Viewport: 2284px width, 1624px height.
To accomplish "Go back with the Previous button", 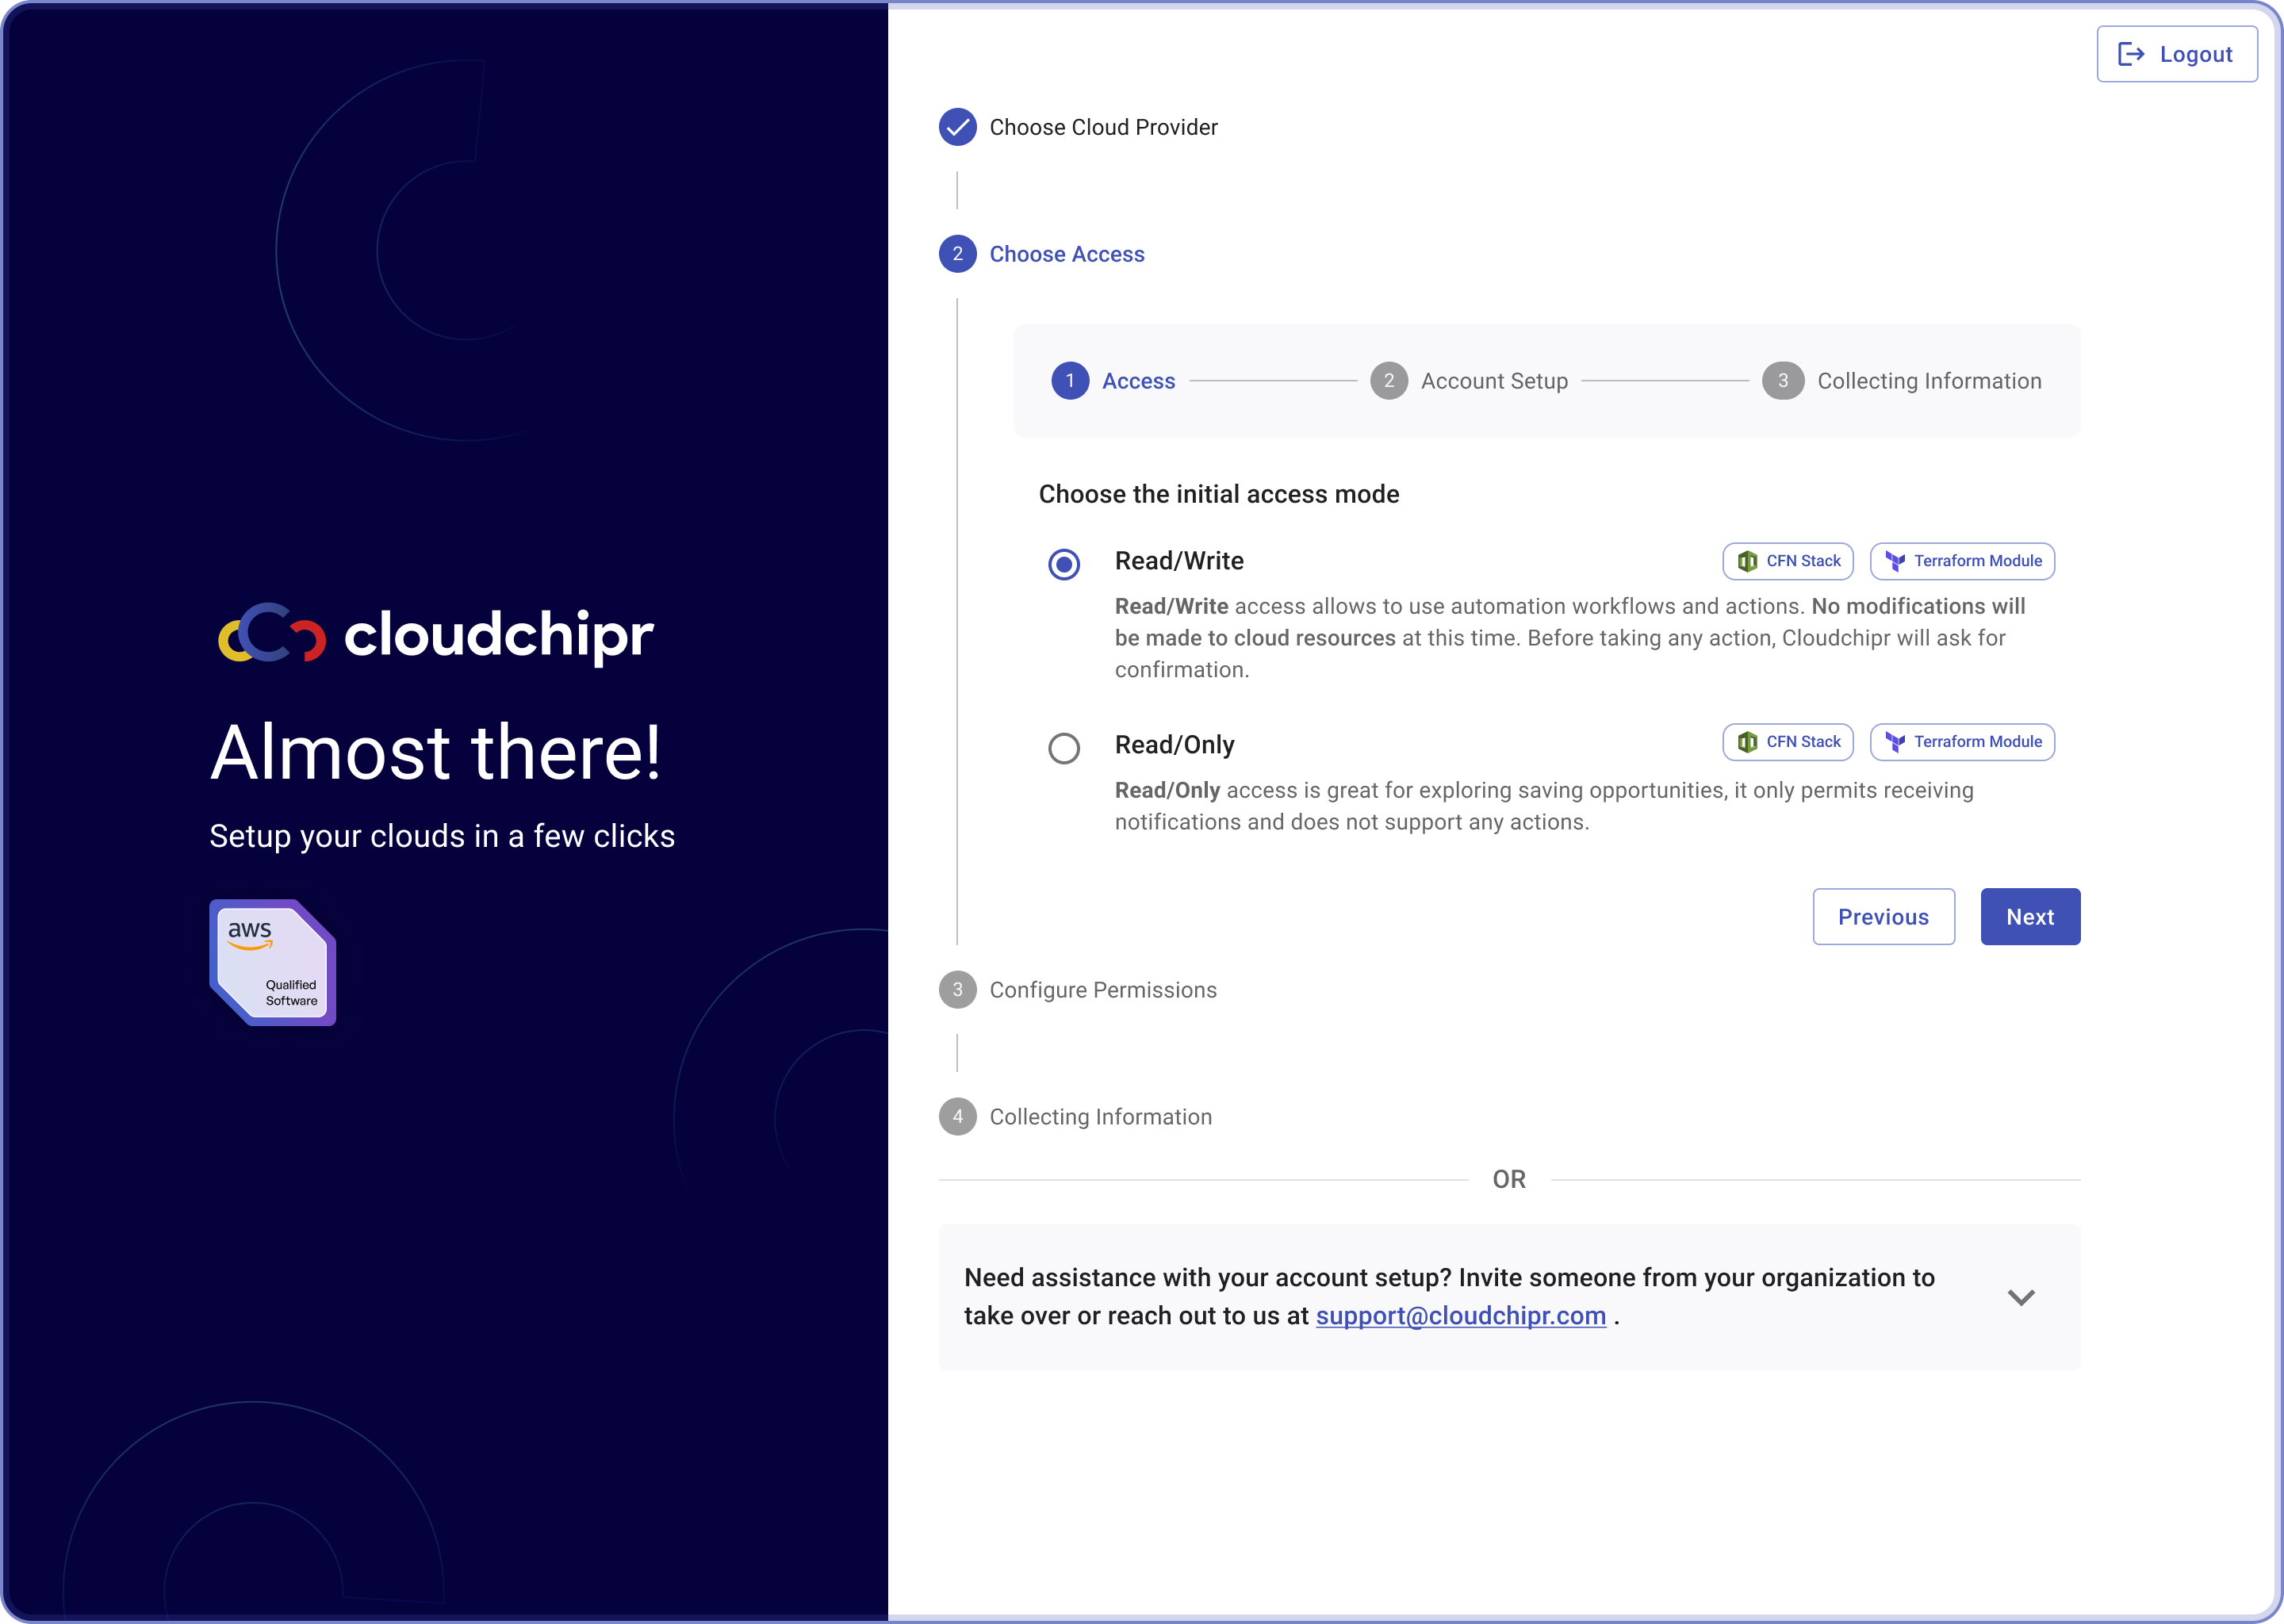I will pyautogui.click(x=1883, y=917).
